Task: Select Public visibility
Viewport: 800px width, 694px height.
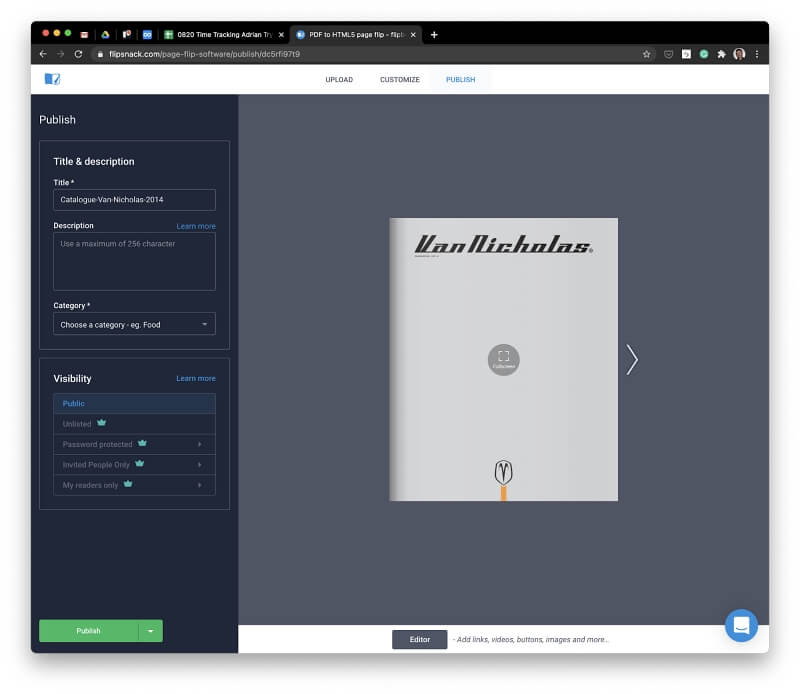Action: 134,404
